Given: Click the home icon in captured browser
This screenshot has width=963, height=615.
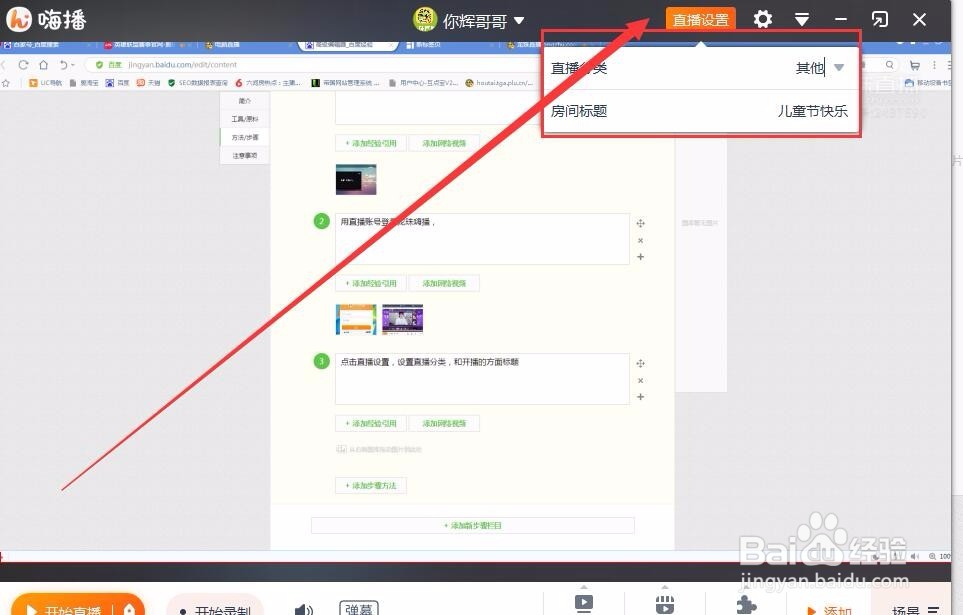Looking at the screenshot, I should tap(43, 65).
